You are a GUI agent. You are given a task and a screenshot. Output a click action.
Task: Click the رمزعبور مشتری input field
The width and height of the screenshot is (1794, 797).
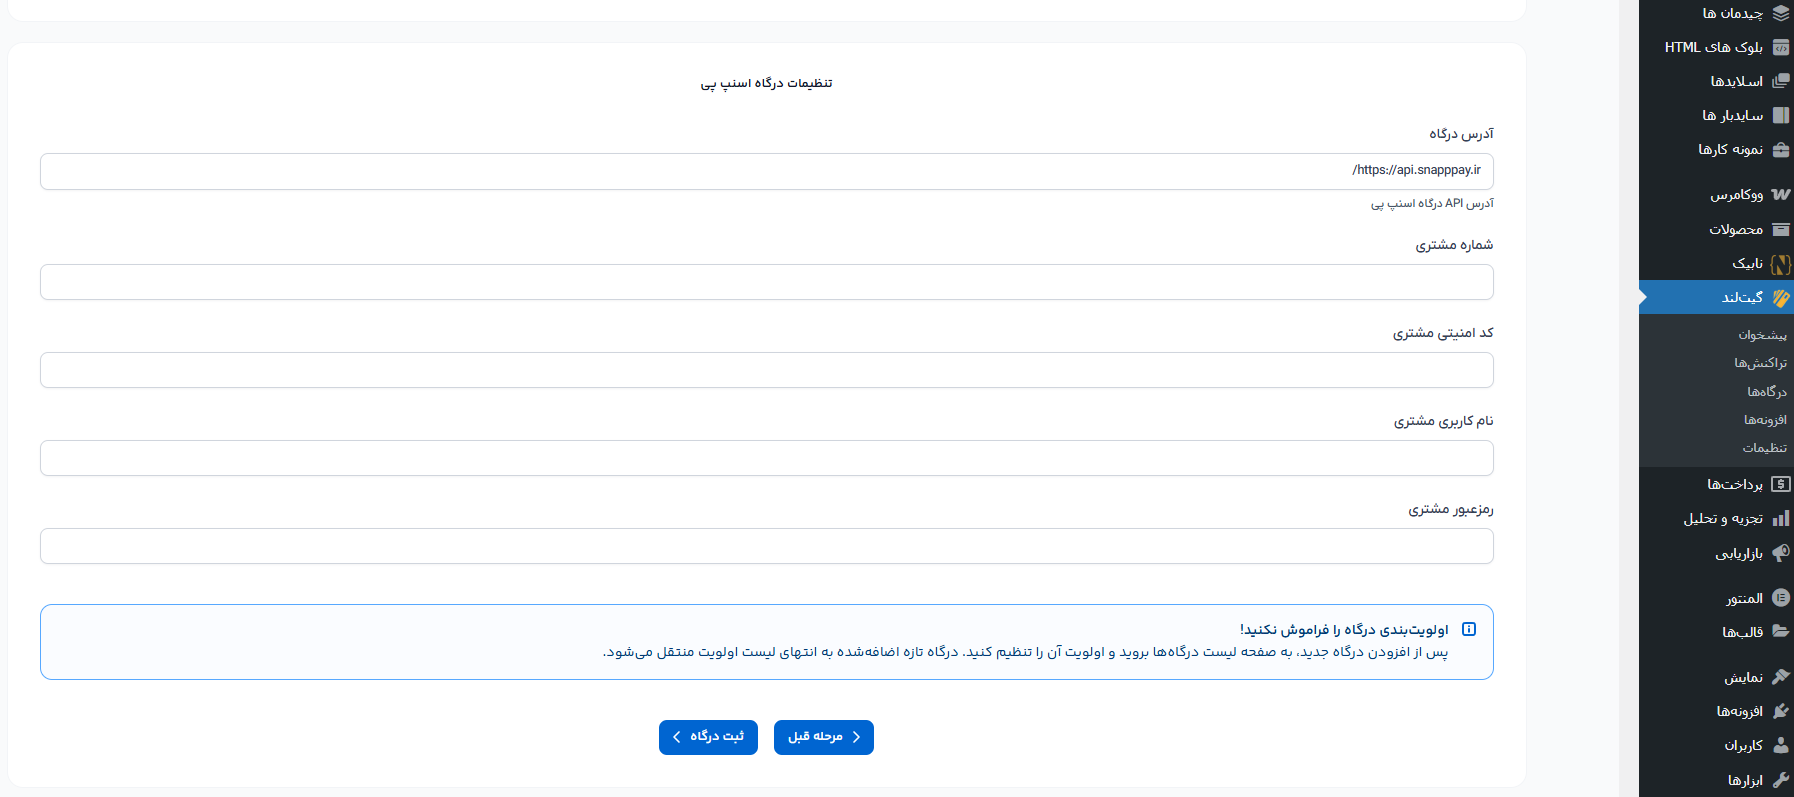point(767,546)
